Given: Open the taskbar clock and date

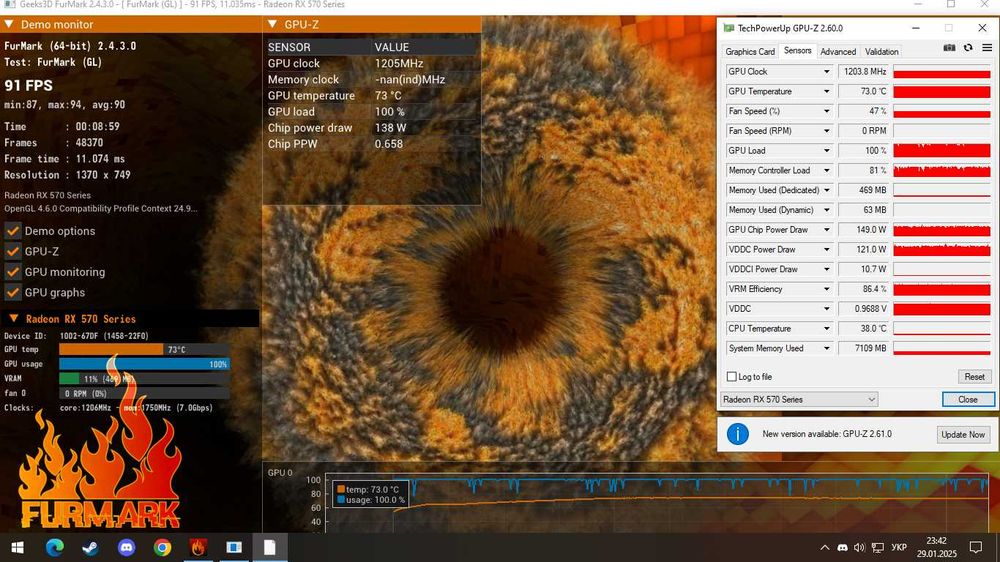Looking at the screenshot, I should point(936,547).
